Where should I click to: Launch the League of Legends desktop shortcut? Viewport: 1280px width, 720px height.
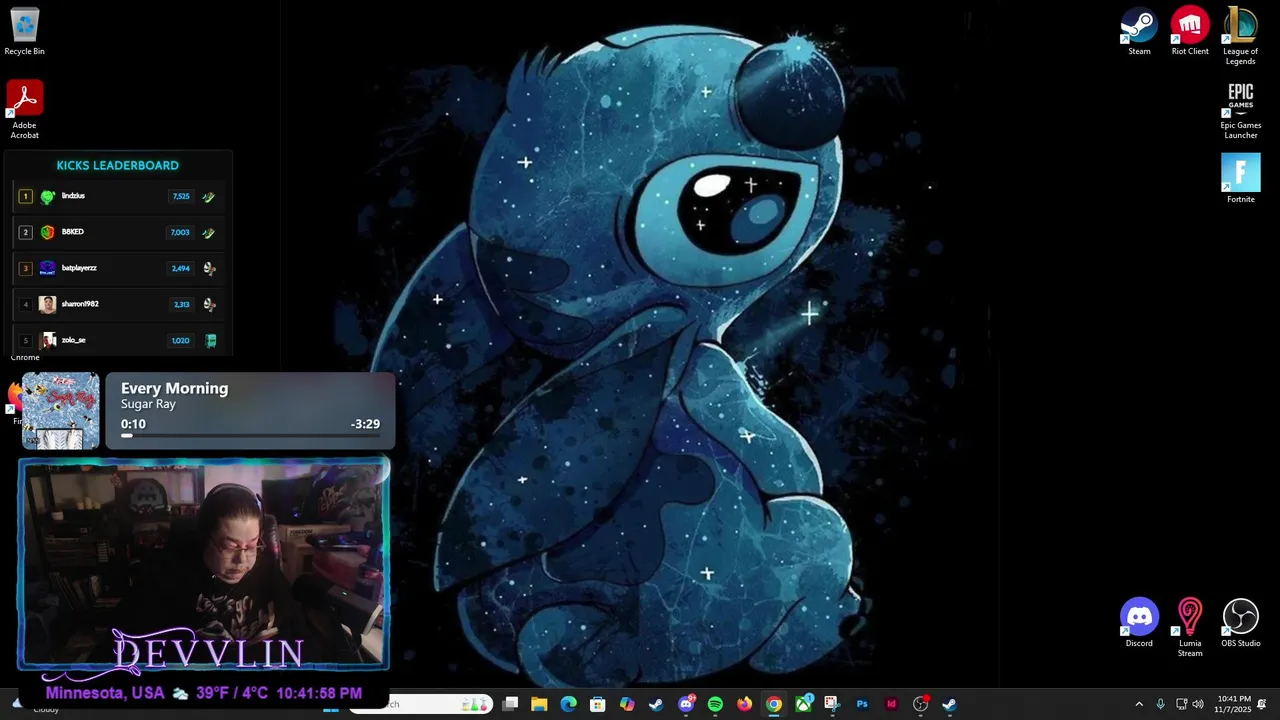[x=1240, y=36]
